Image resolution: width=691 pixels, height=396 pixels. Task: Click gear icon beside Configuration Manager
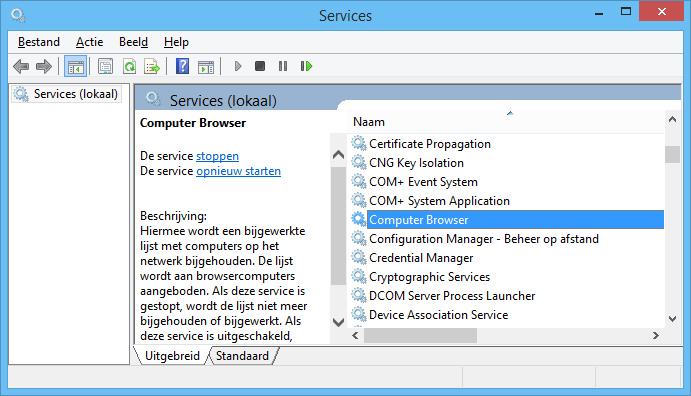[359, 238]
